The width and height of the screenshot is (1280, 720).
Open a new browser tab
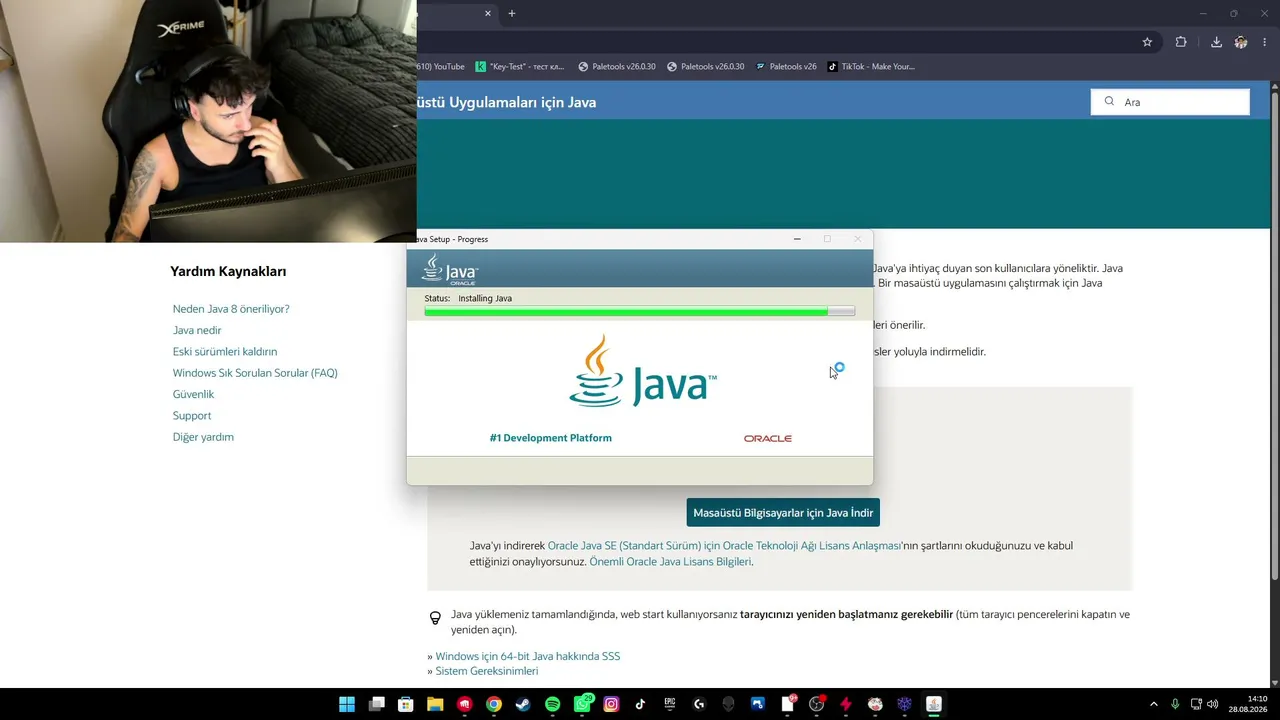pyautogui.click(x=512, y=14)
